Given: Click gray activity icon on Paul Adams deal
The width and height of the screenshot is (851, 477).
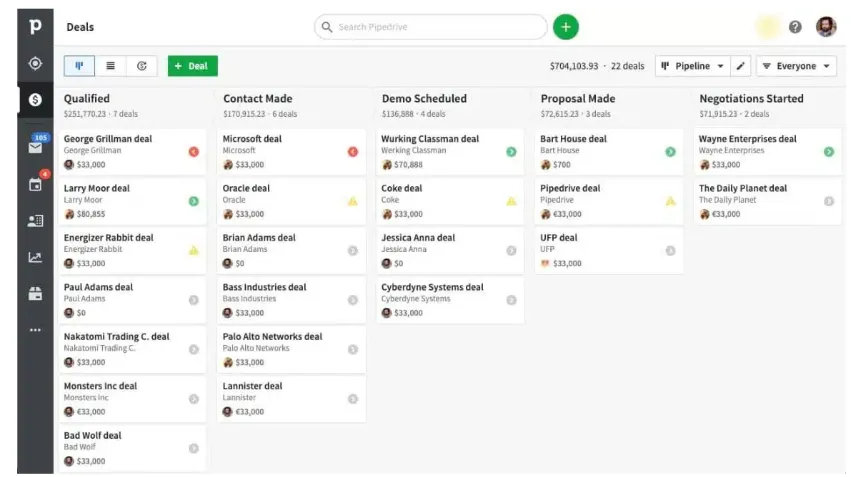Looking at the screenshot, I should [x=194, y=300].
